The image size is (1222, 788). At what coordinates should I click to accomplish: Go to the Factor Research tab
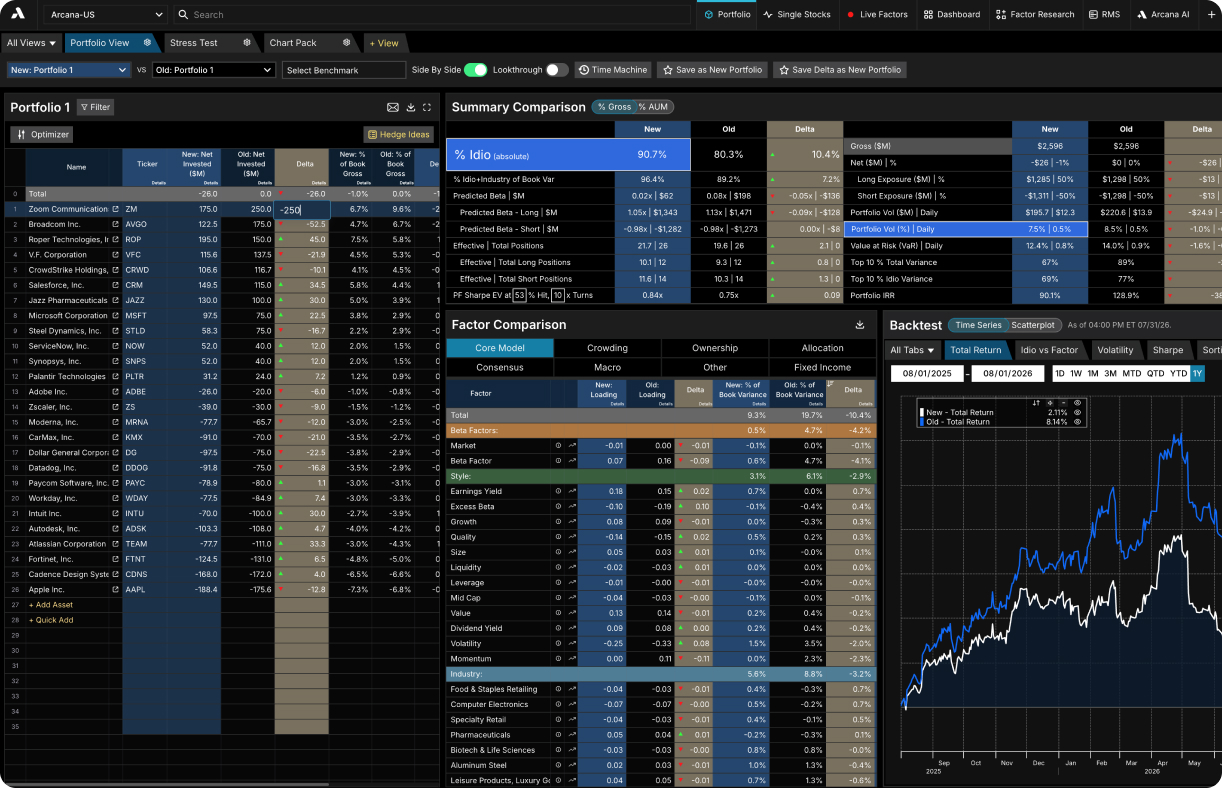[1034, 15]
